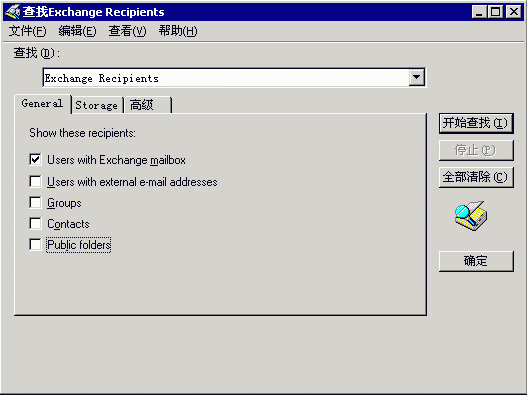Check the Groups checkbox
The width and height of the screenshot is (527, 395).
tap(35, 202)
